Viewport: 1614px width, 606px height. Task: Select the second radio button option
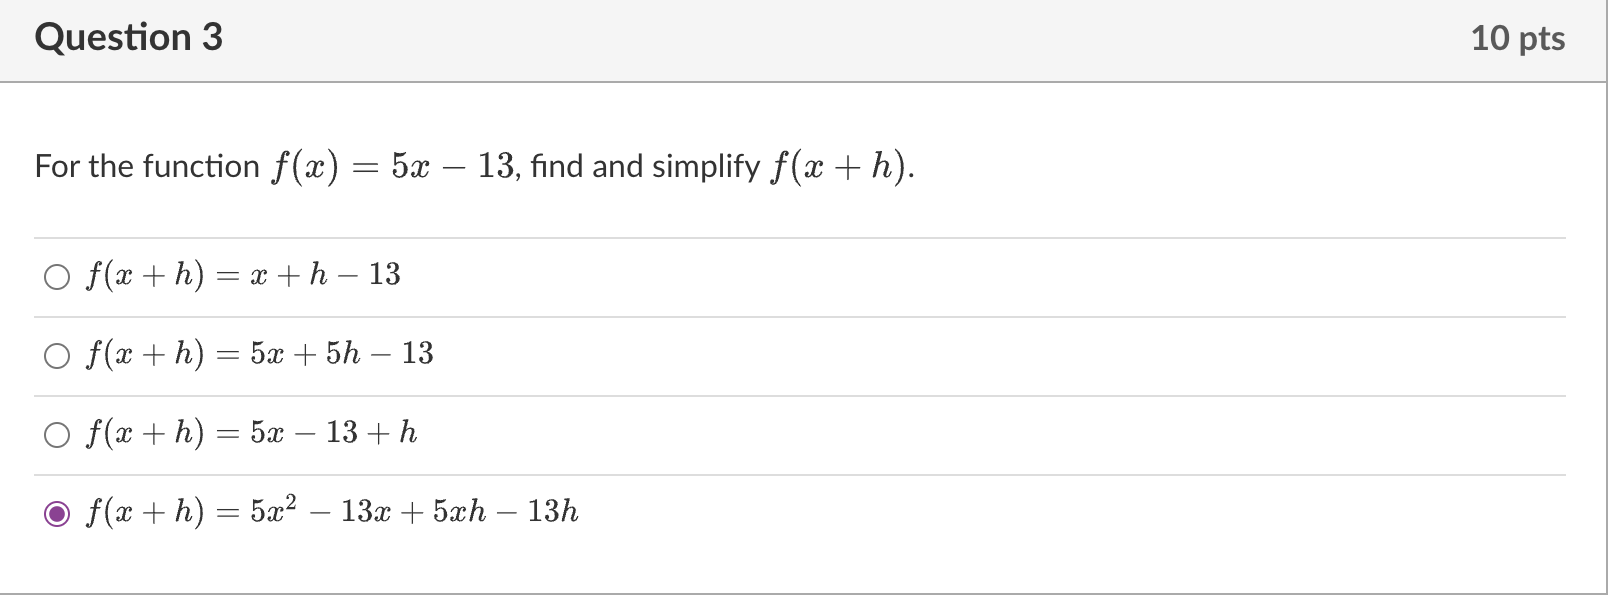point(57,355)
